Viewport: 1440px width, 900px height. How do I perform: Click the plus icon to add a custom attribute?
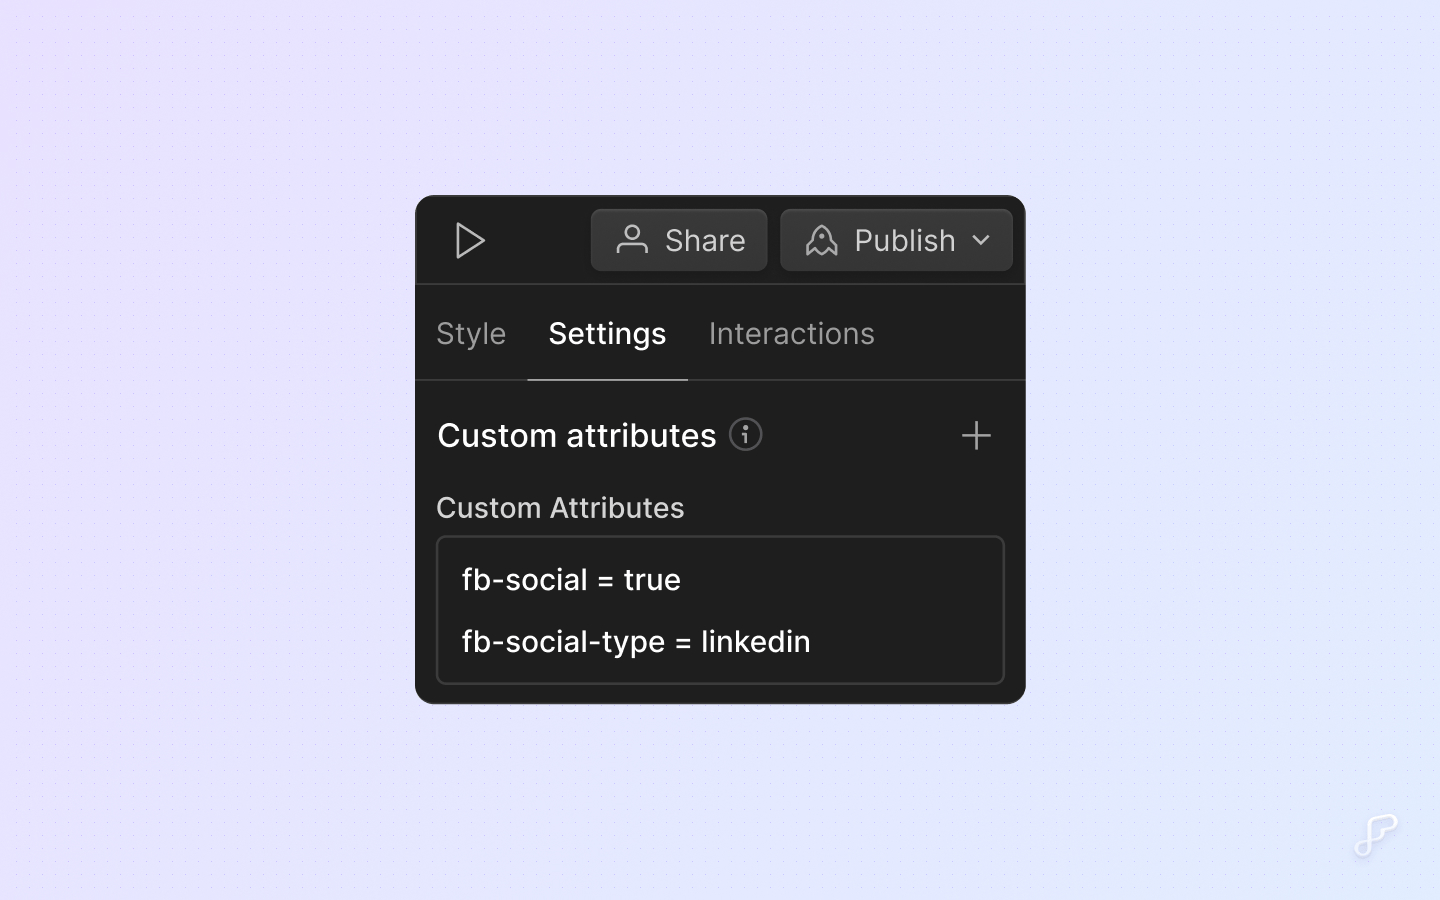coord(977,435)
